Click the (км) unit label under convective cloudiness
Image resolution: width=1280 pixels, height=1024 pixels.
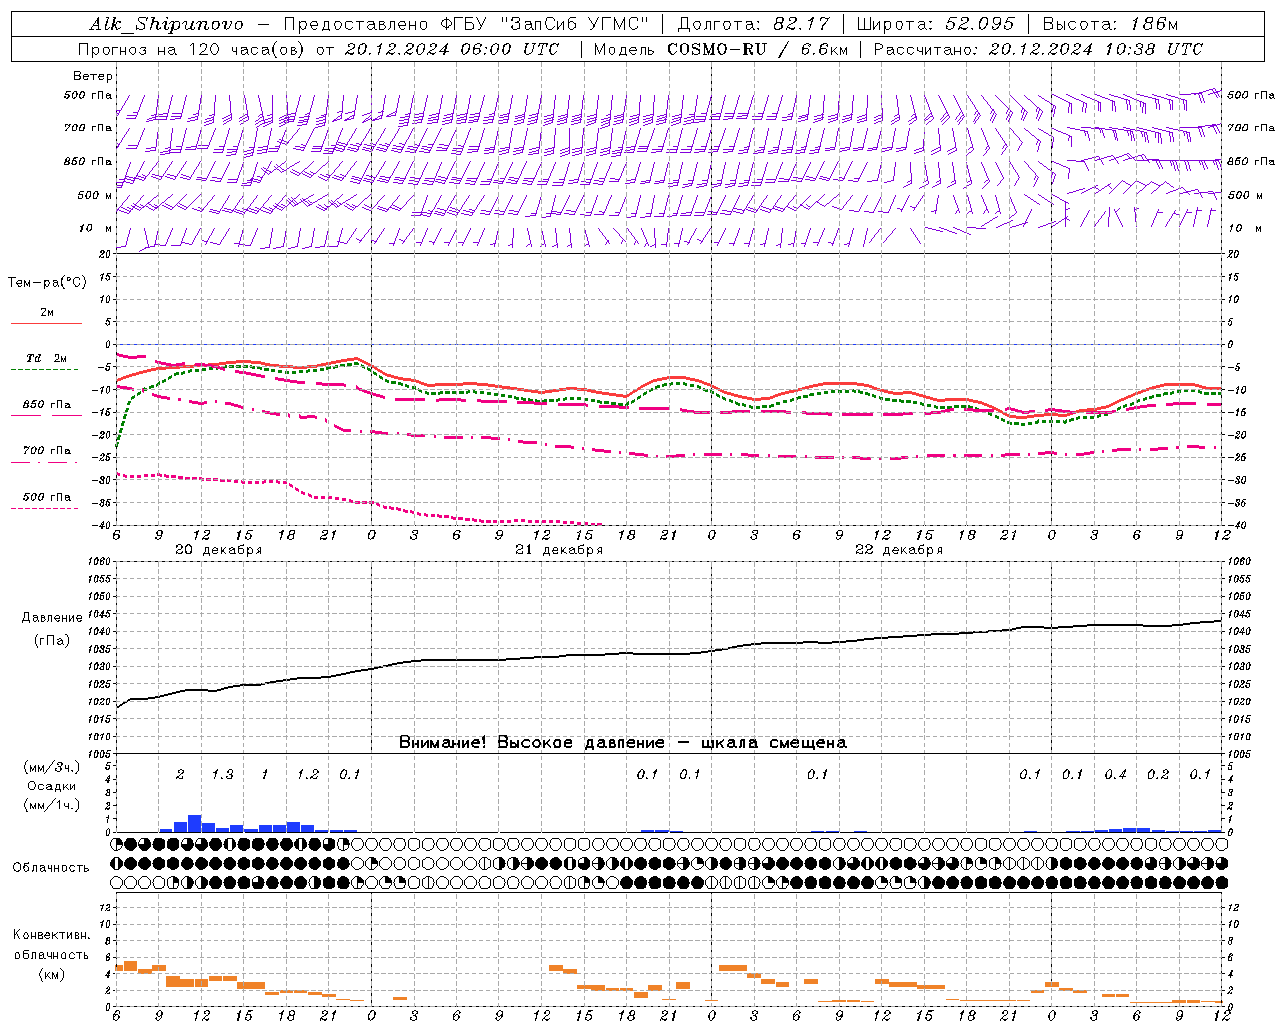(51, 974)
